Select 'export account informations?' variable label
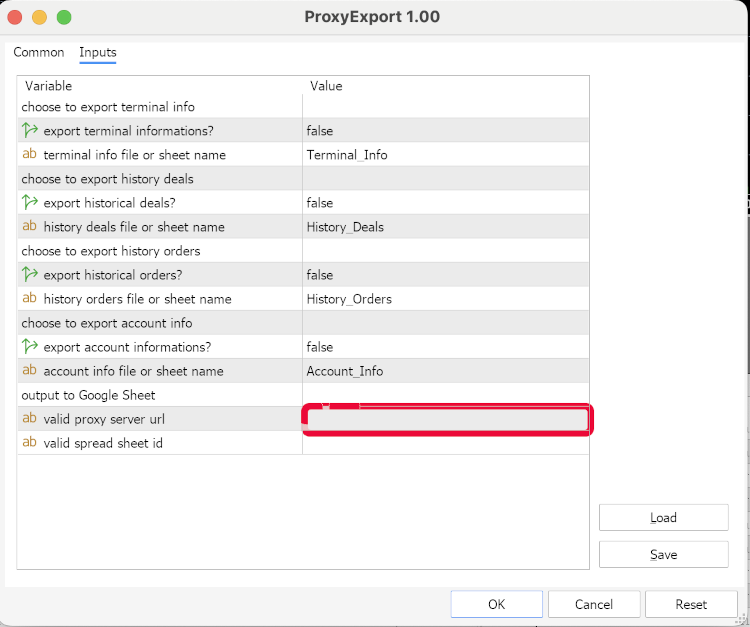Screen dimensions: 750x627 tap(127, 347)
